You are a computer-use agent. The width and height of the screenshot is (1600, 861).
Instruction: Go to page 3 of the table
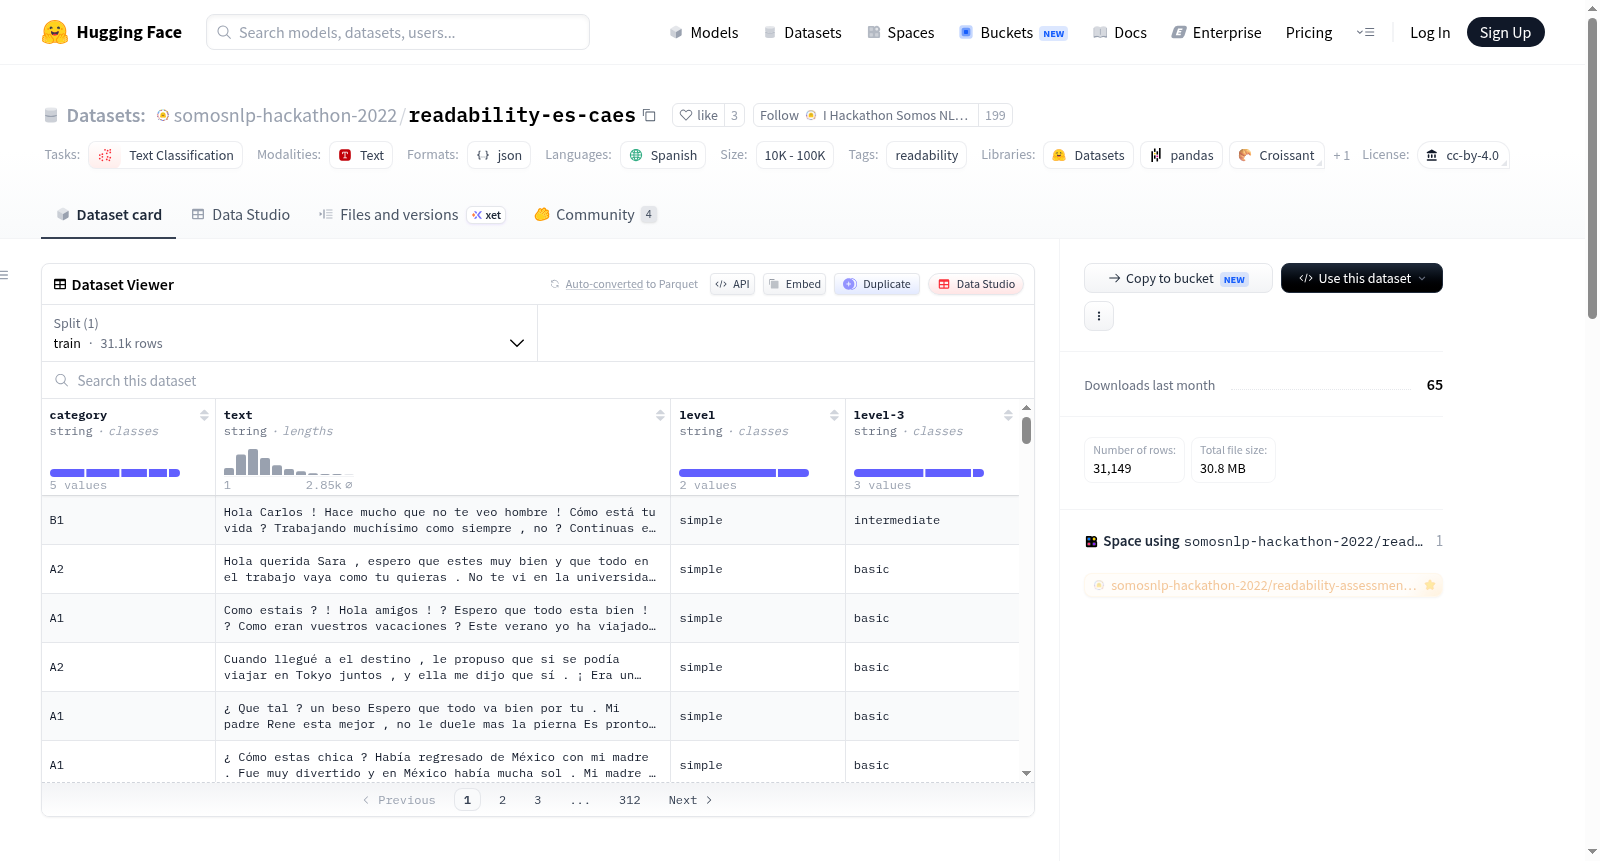click(537, 800)
